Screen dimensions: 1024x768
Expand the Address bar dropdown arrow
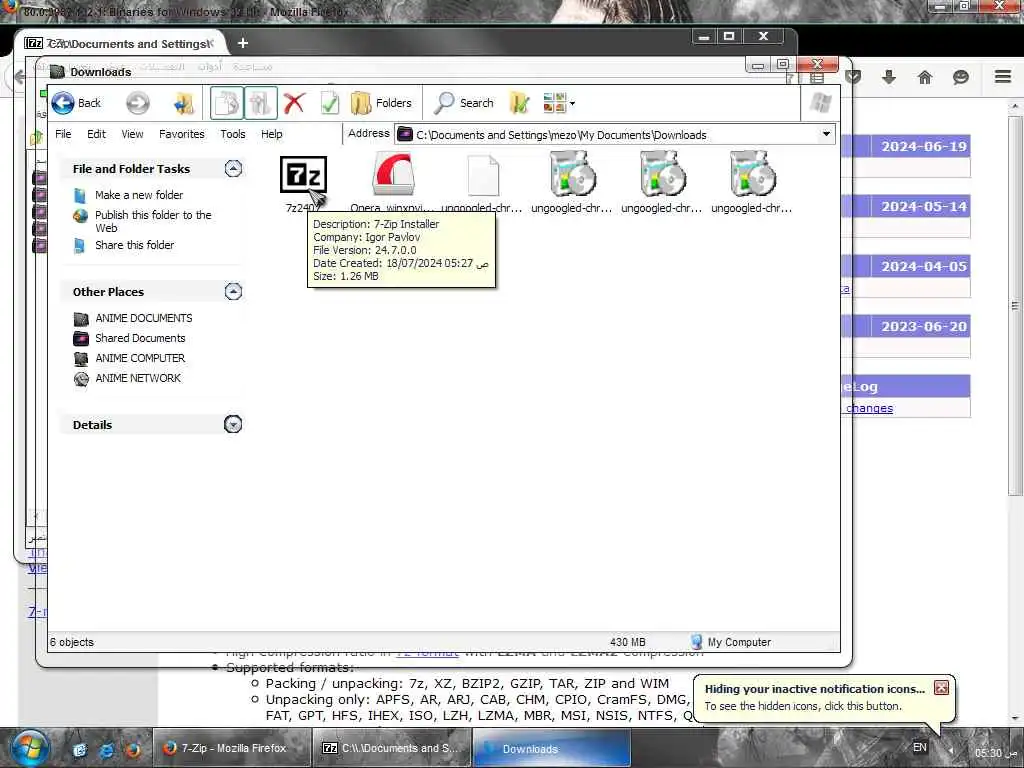click(x=826, y=135)
